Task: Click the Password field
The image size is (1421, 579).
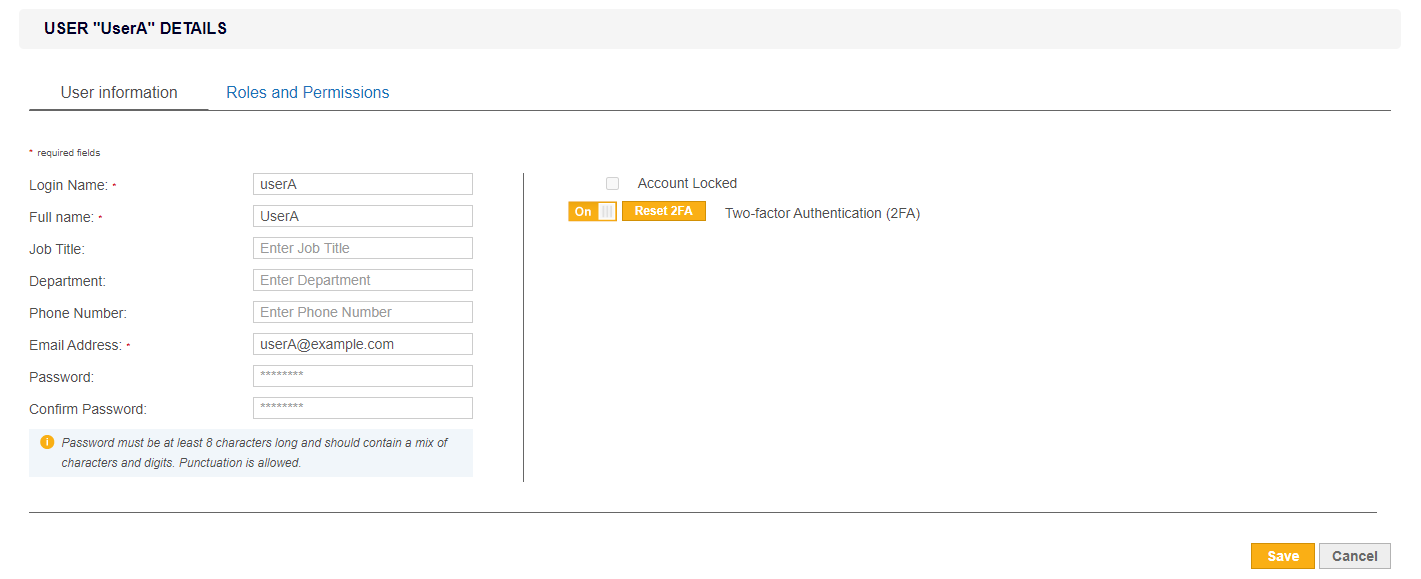Action: (362, 375)
